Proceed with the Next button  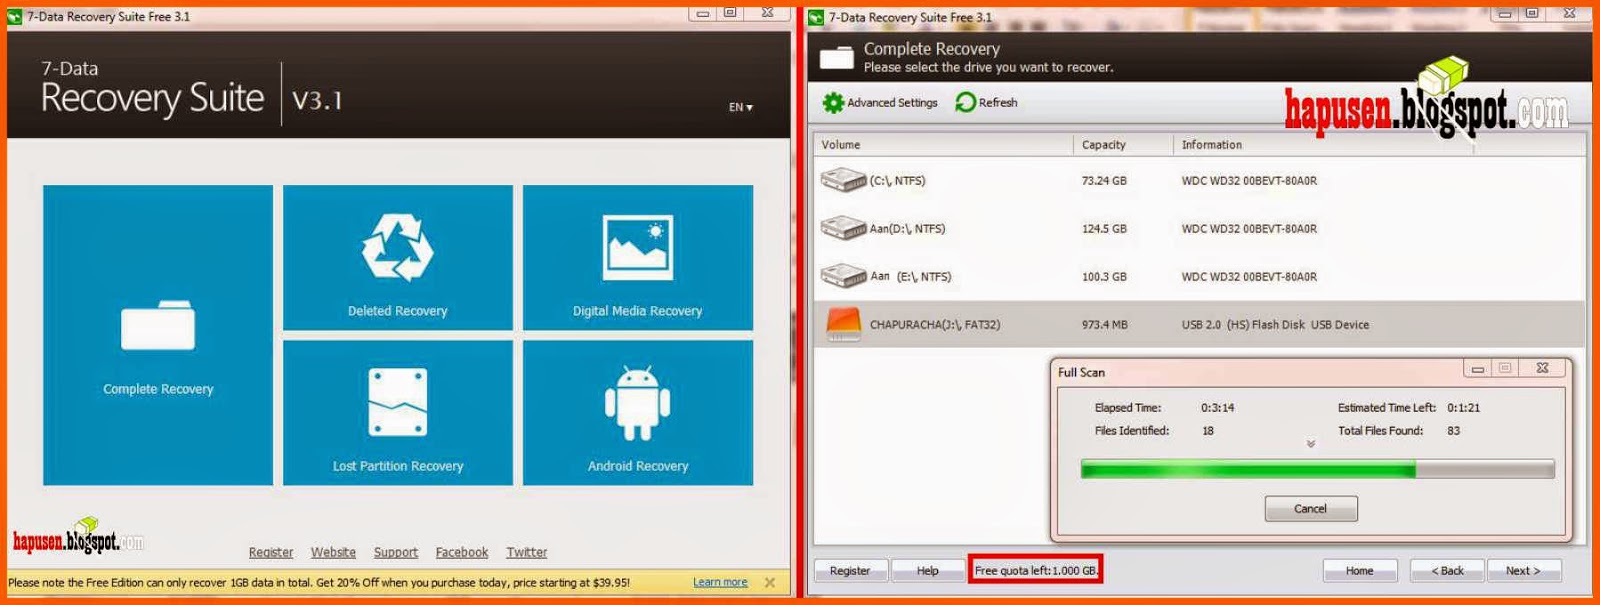[1523, 571]
